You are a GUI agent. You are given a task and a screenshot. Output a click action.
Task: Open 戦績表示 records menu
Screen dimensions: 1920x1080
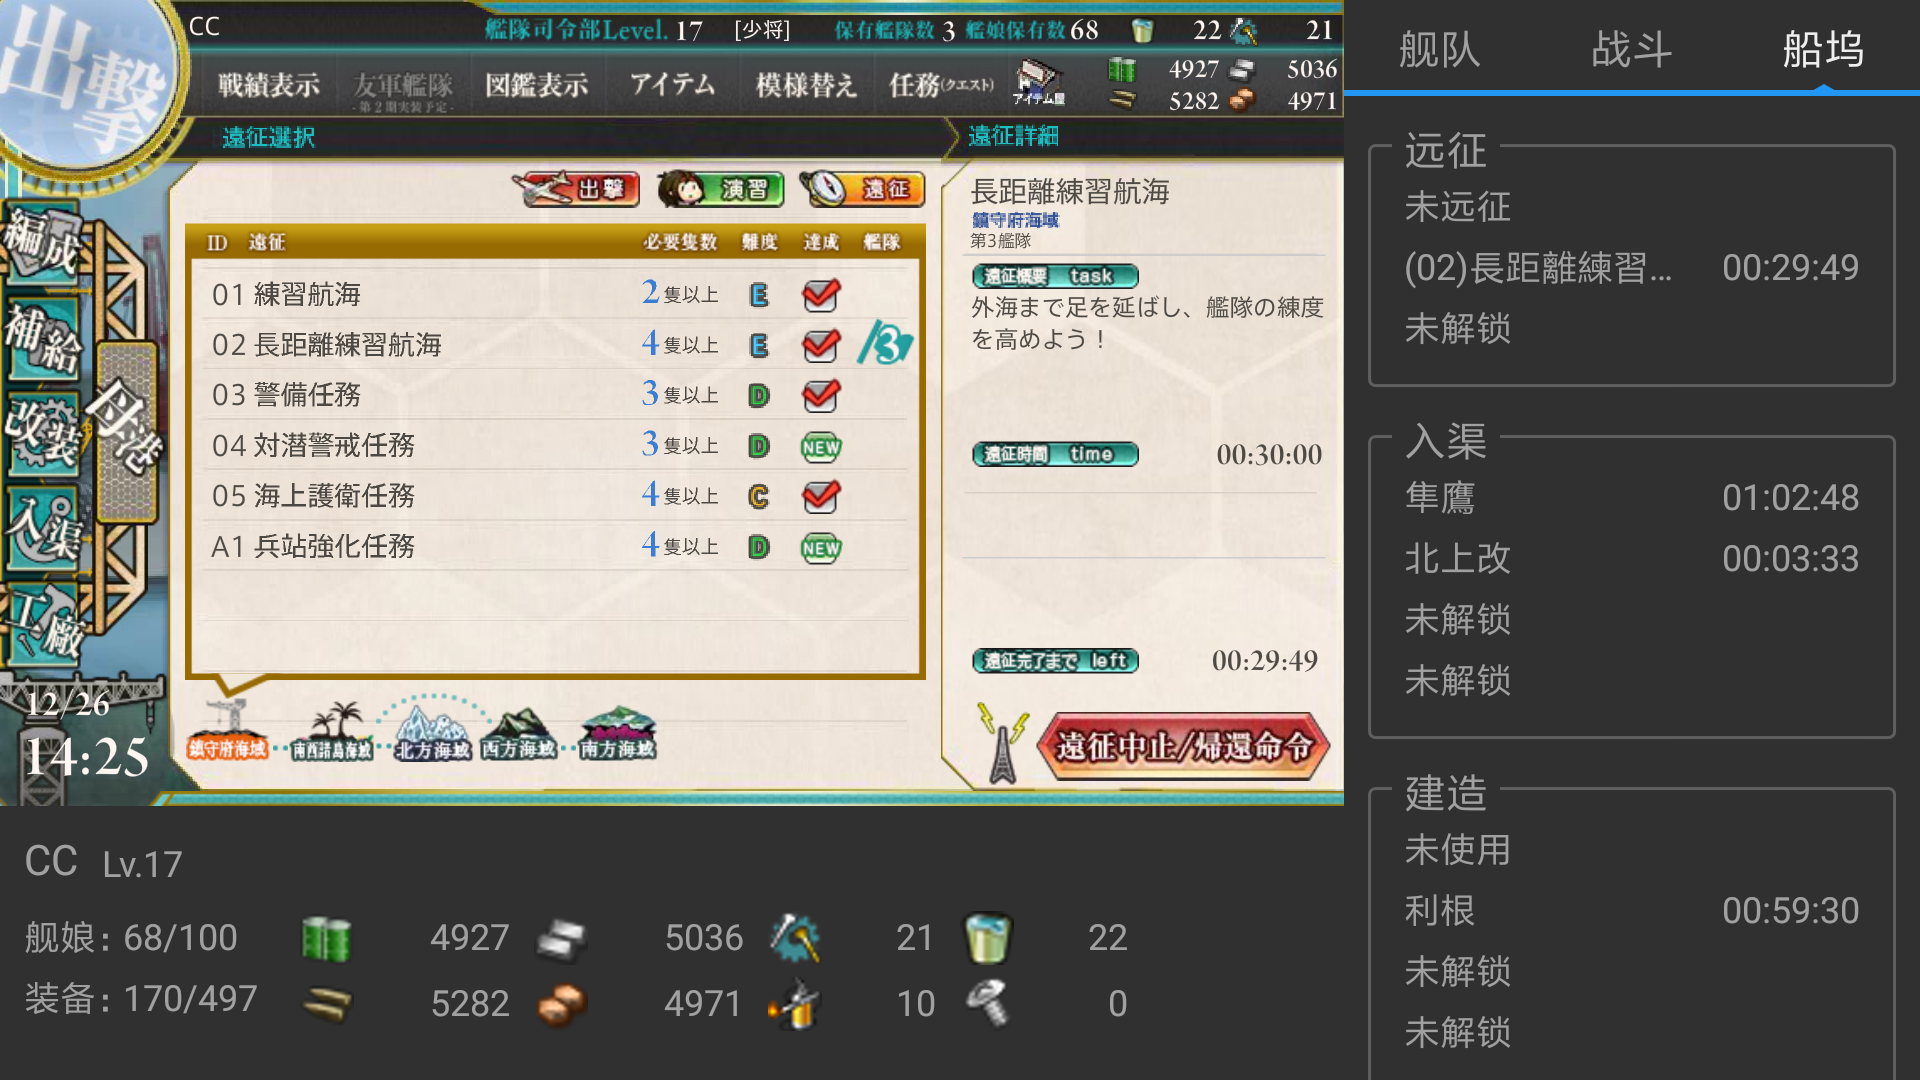click(269, 85)
